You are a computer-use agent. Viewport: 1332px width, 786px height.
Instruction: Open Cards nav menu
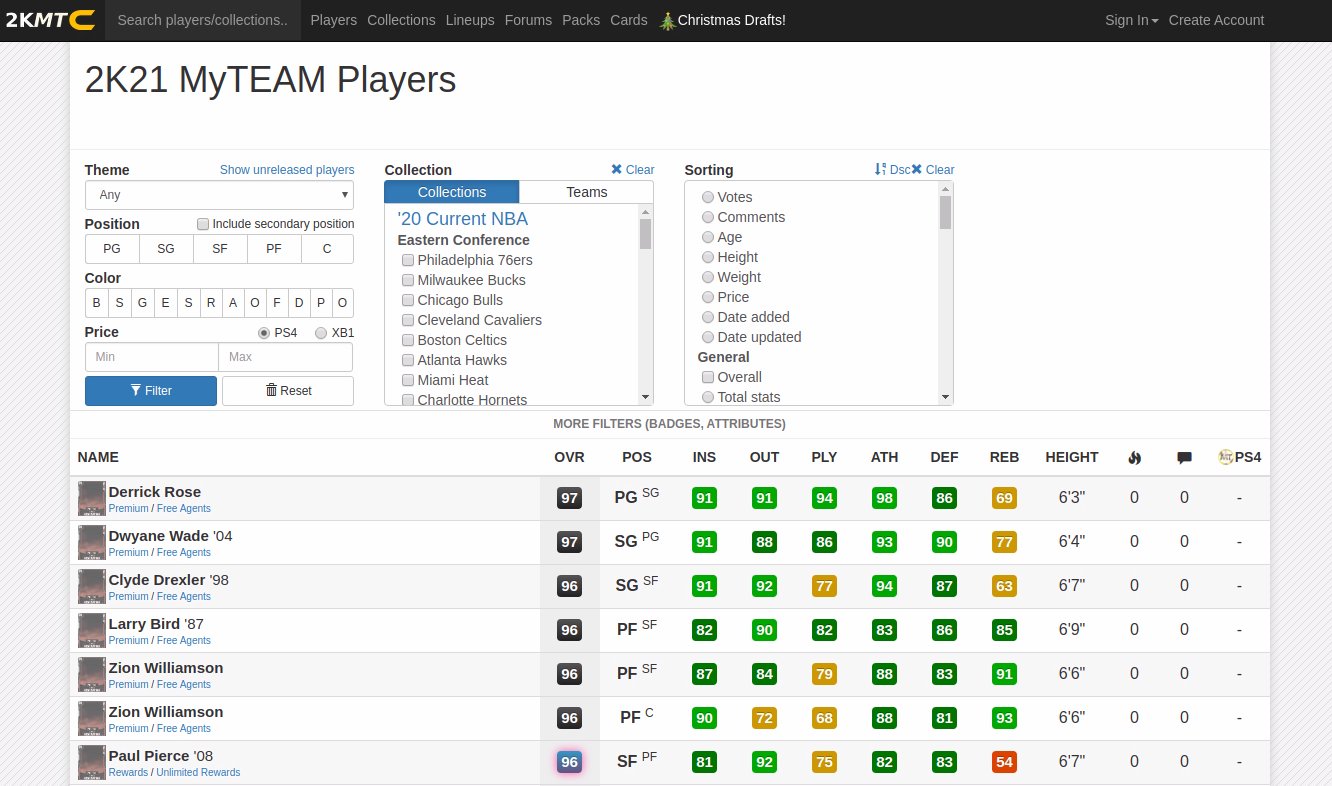pyautogui.click(x=629, y=20)
